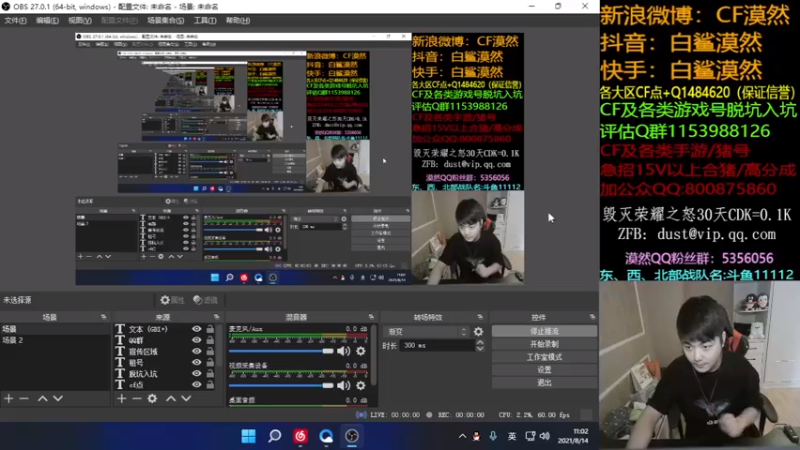Open the 麦克风/Aux audio settings gear
800x450 pixels.
point(361,351)
